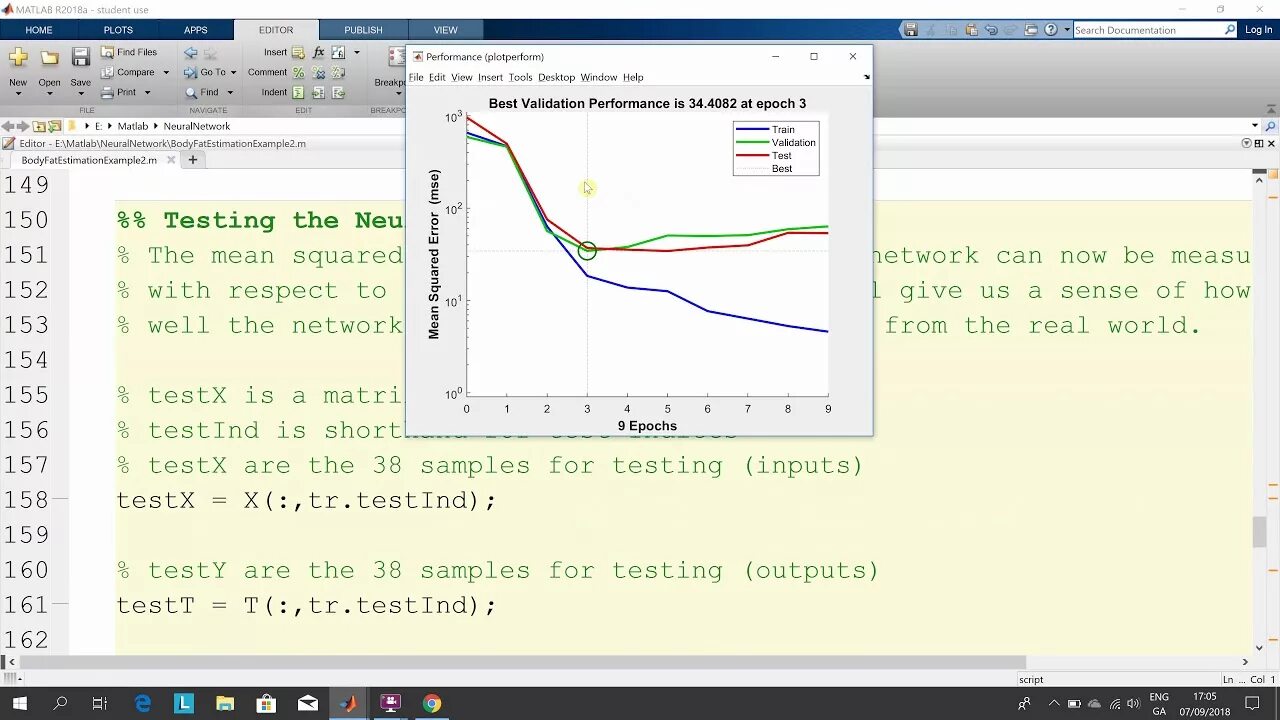Click the quick-access undo icon
Screen dimensions: 1280x720
(x=991, y=30)
